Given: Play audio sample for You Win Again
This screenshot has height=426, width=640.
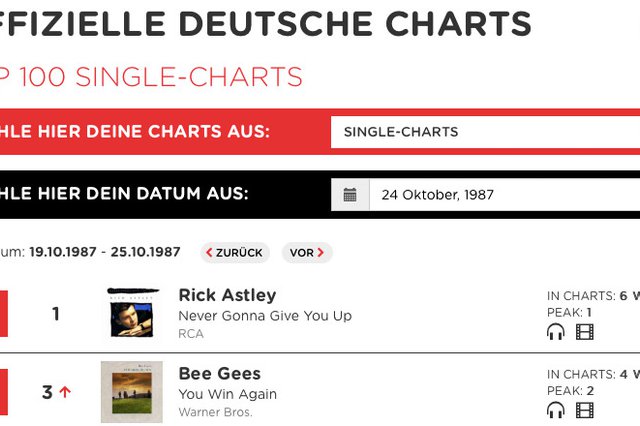Looking at the screenshot, I should pyautogui.click(x=556, y=410).
